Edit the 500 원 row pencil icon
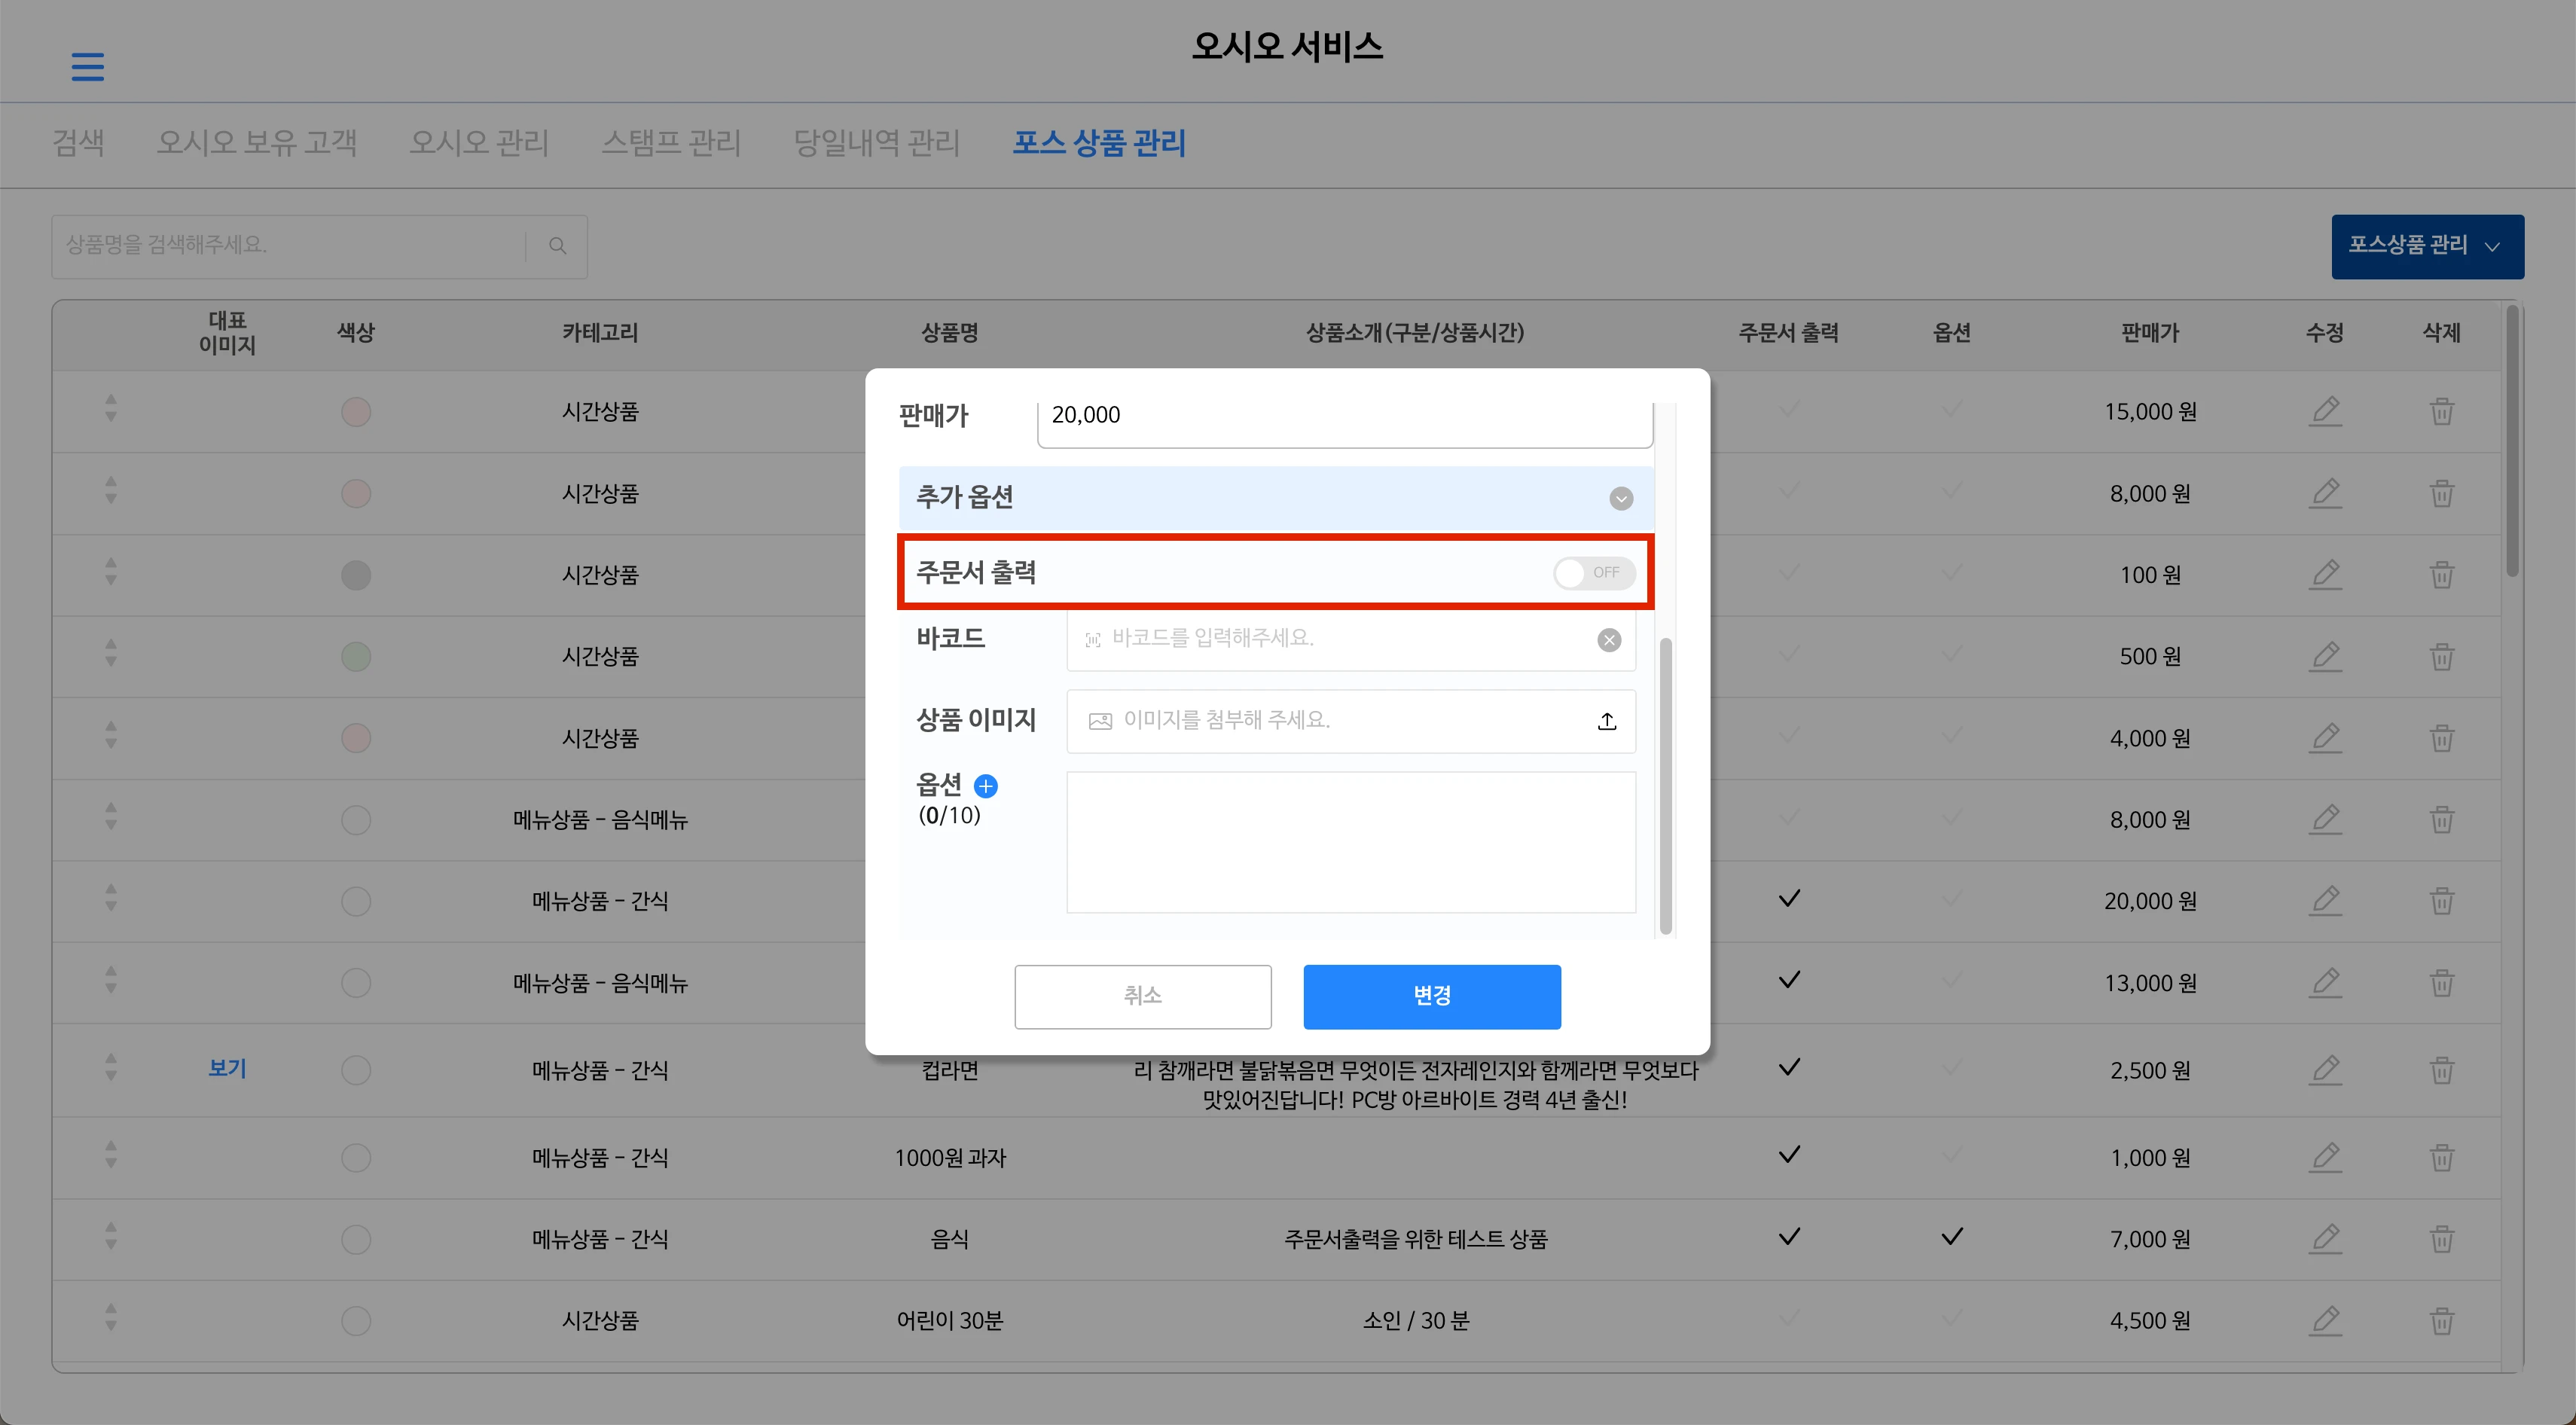Image resolution: width=2576 pixels, height=1425 pixels. (x=2325, y=656)
